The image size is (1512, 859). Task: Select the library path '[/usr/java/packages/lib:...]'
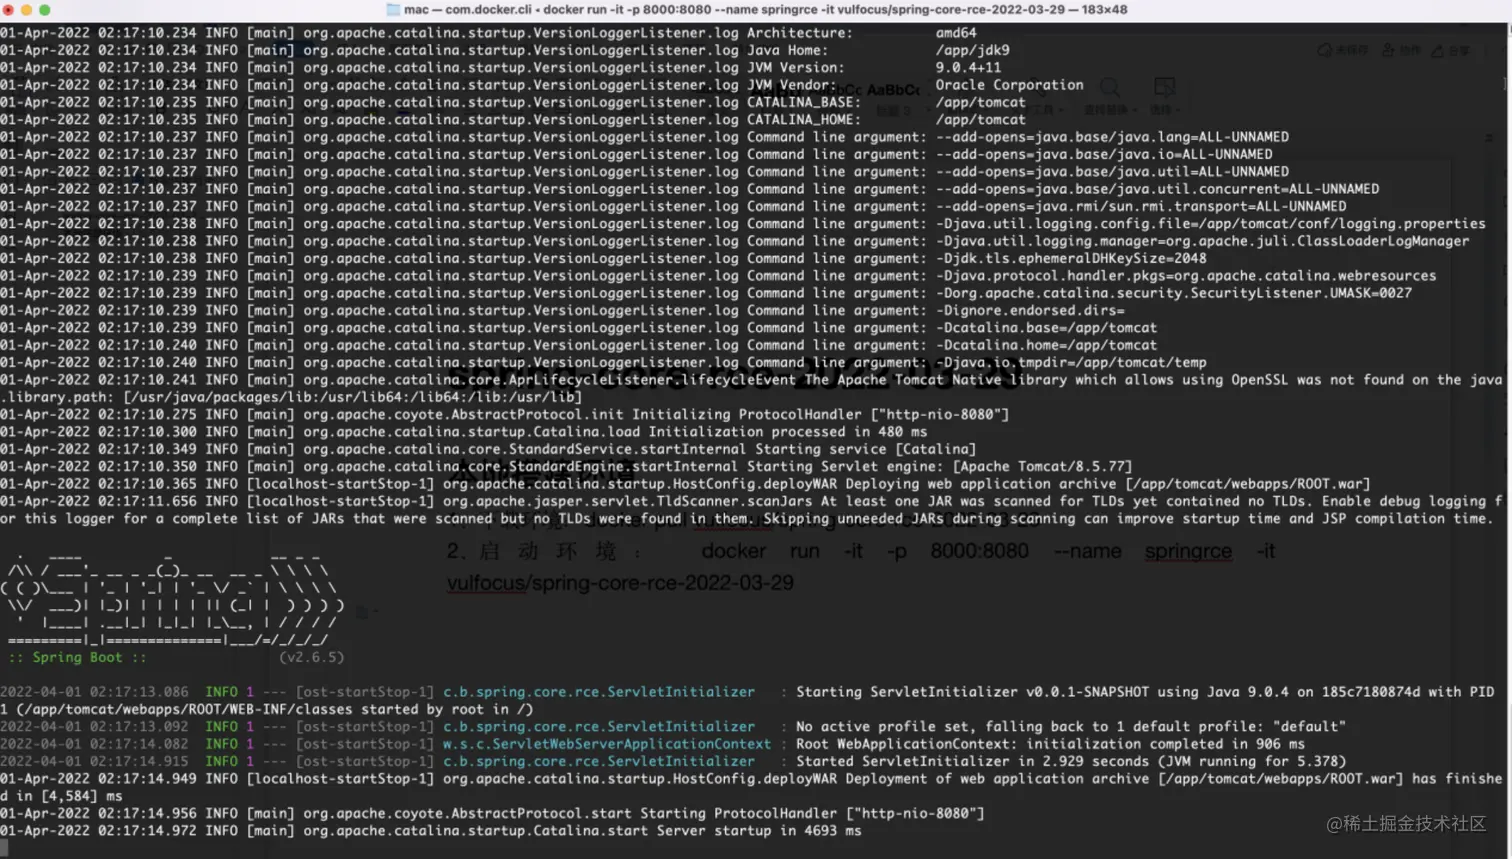[x=352, y=397]
